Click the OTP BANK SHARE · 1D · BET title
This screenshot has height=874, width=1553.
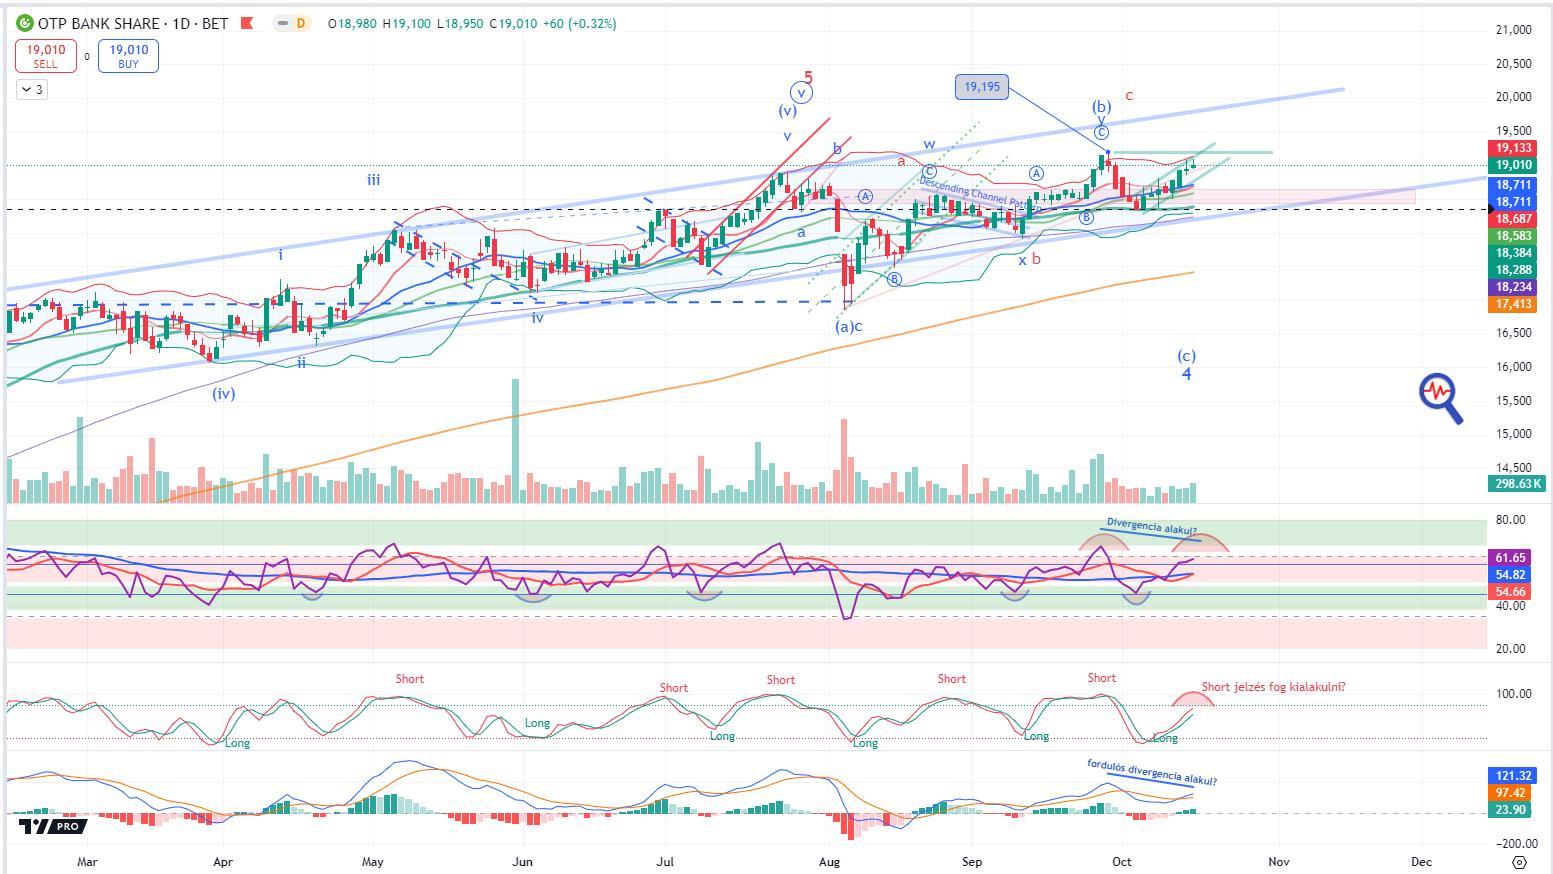(x=133, y=23)
